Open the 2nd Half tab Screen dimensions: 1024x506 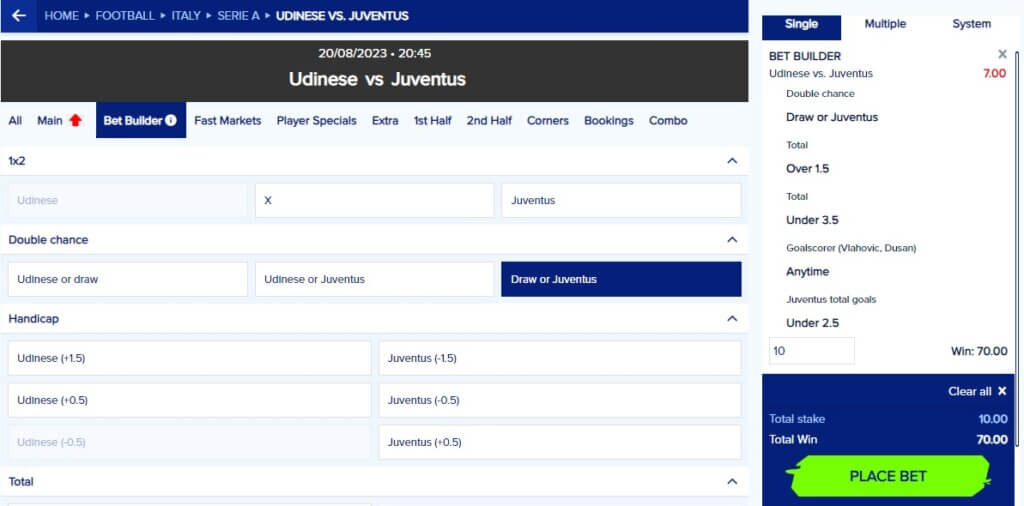click(489, 120)
